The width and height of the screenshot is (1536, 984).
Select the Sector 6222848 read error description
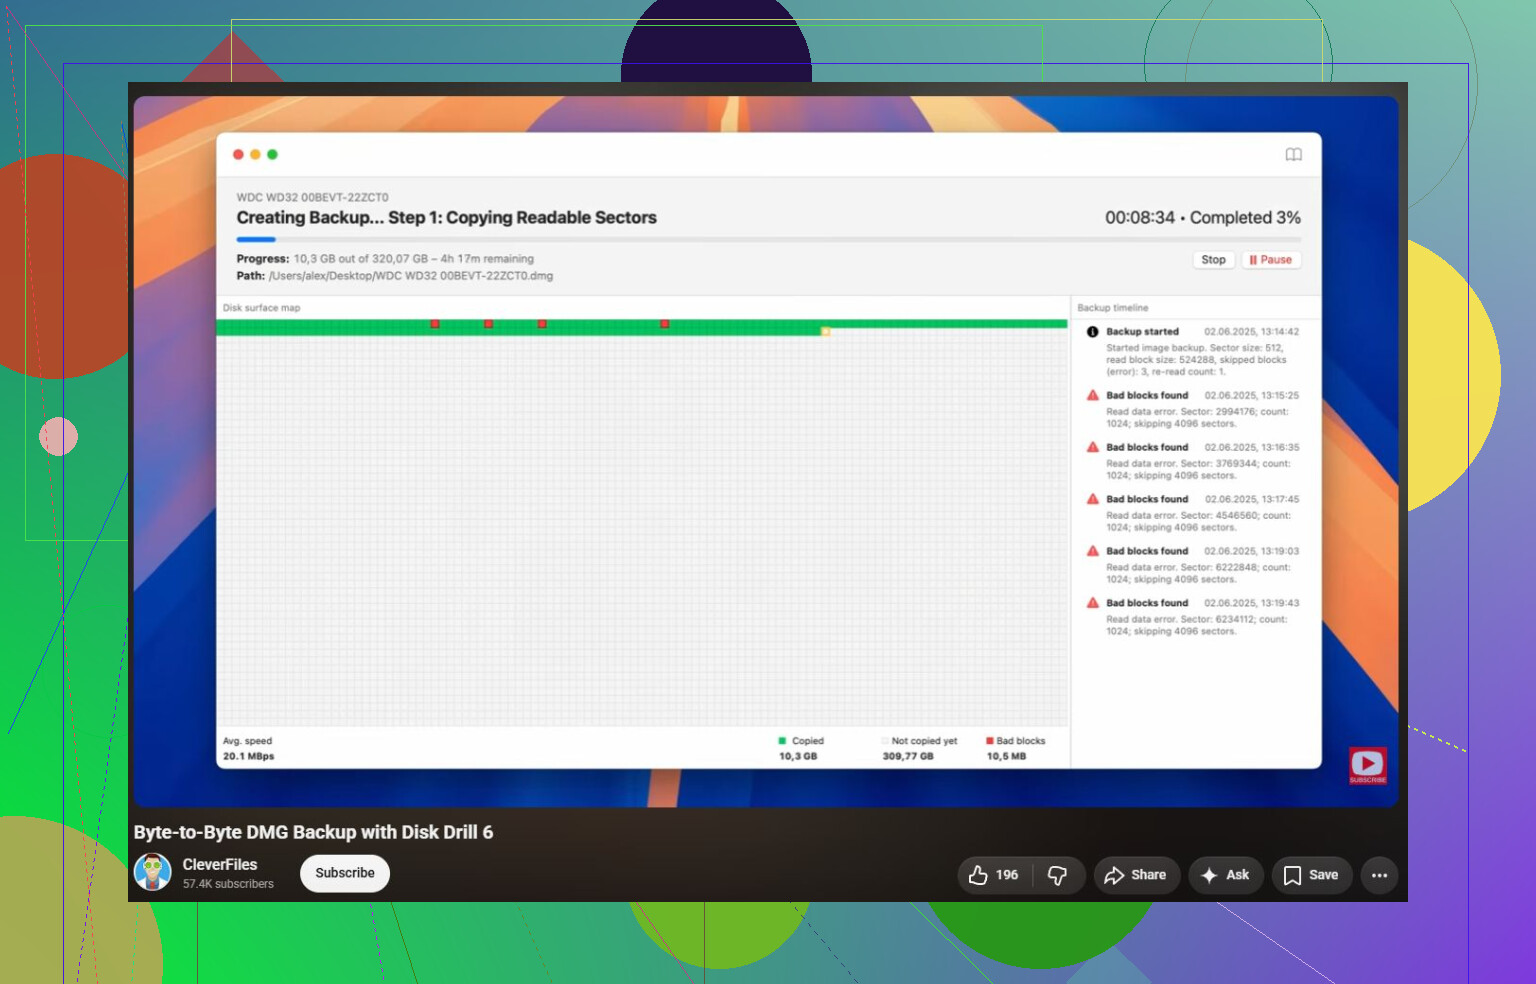(1198, 574)
